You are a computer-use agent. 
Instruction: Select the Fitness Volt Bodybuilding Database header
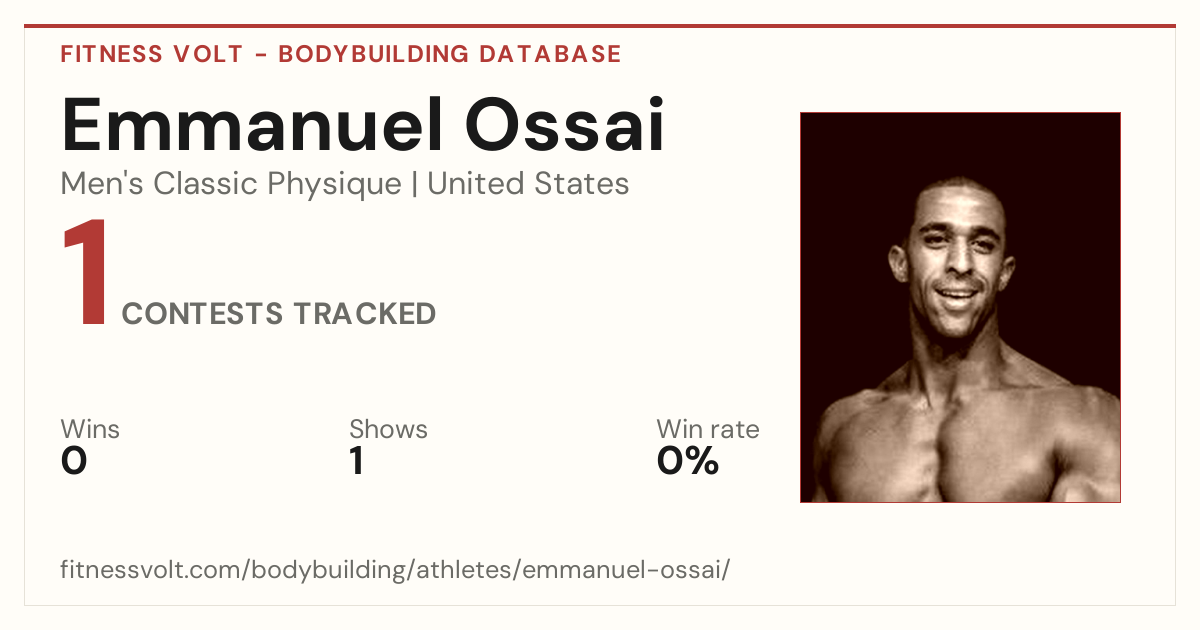[x=341, y=54]
